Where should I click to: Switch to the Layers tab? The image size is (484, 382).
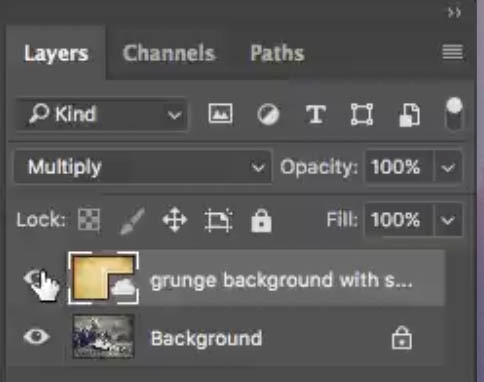(x=56, y=53)
